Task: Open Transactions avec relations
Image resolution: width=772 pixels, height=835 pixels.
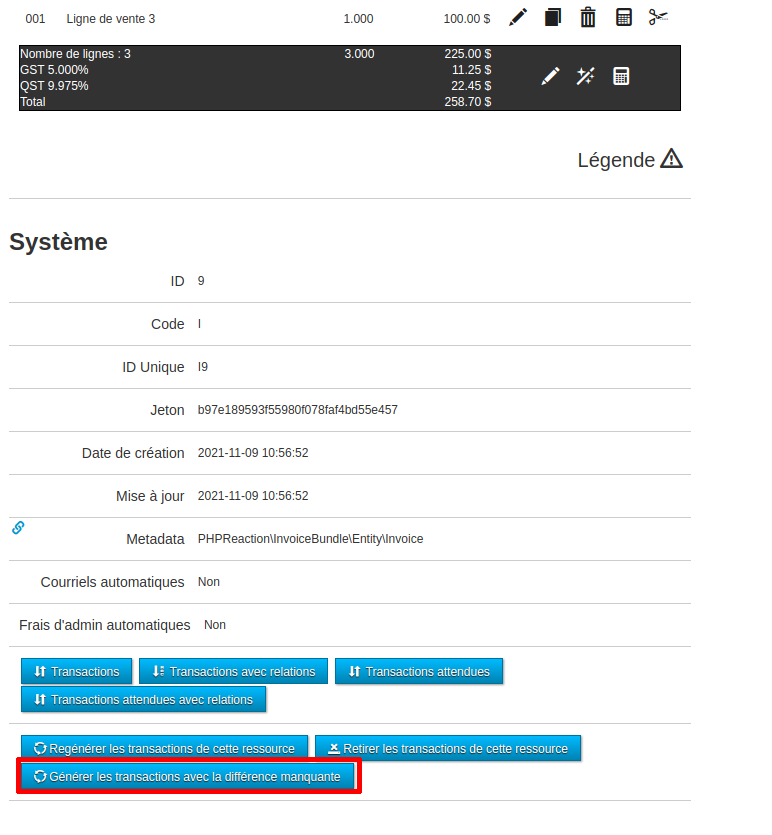Action: pos(234,671)
